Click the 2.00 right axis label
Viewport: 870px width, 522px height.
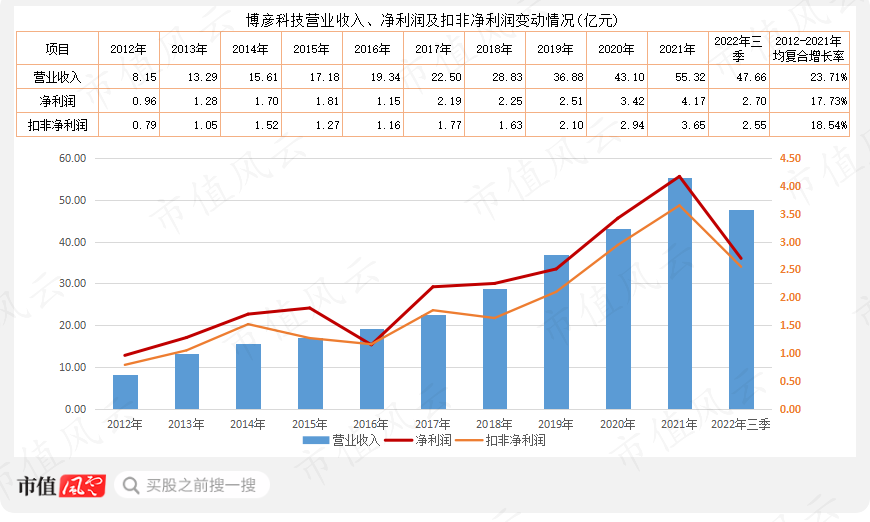click(790, 297)
